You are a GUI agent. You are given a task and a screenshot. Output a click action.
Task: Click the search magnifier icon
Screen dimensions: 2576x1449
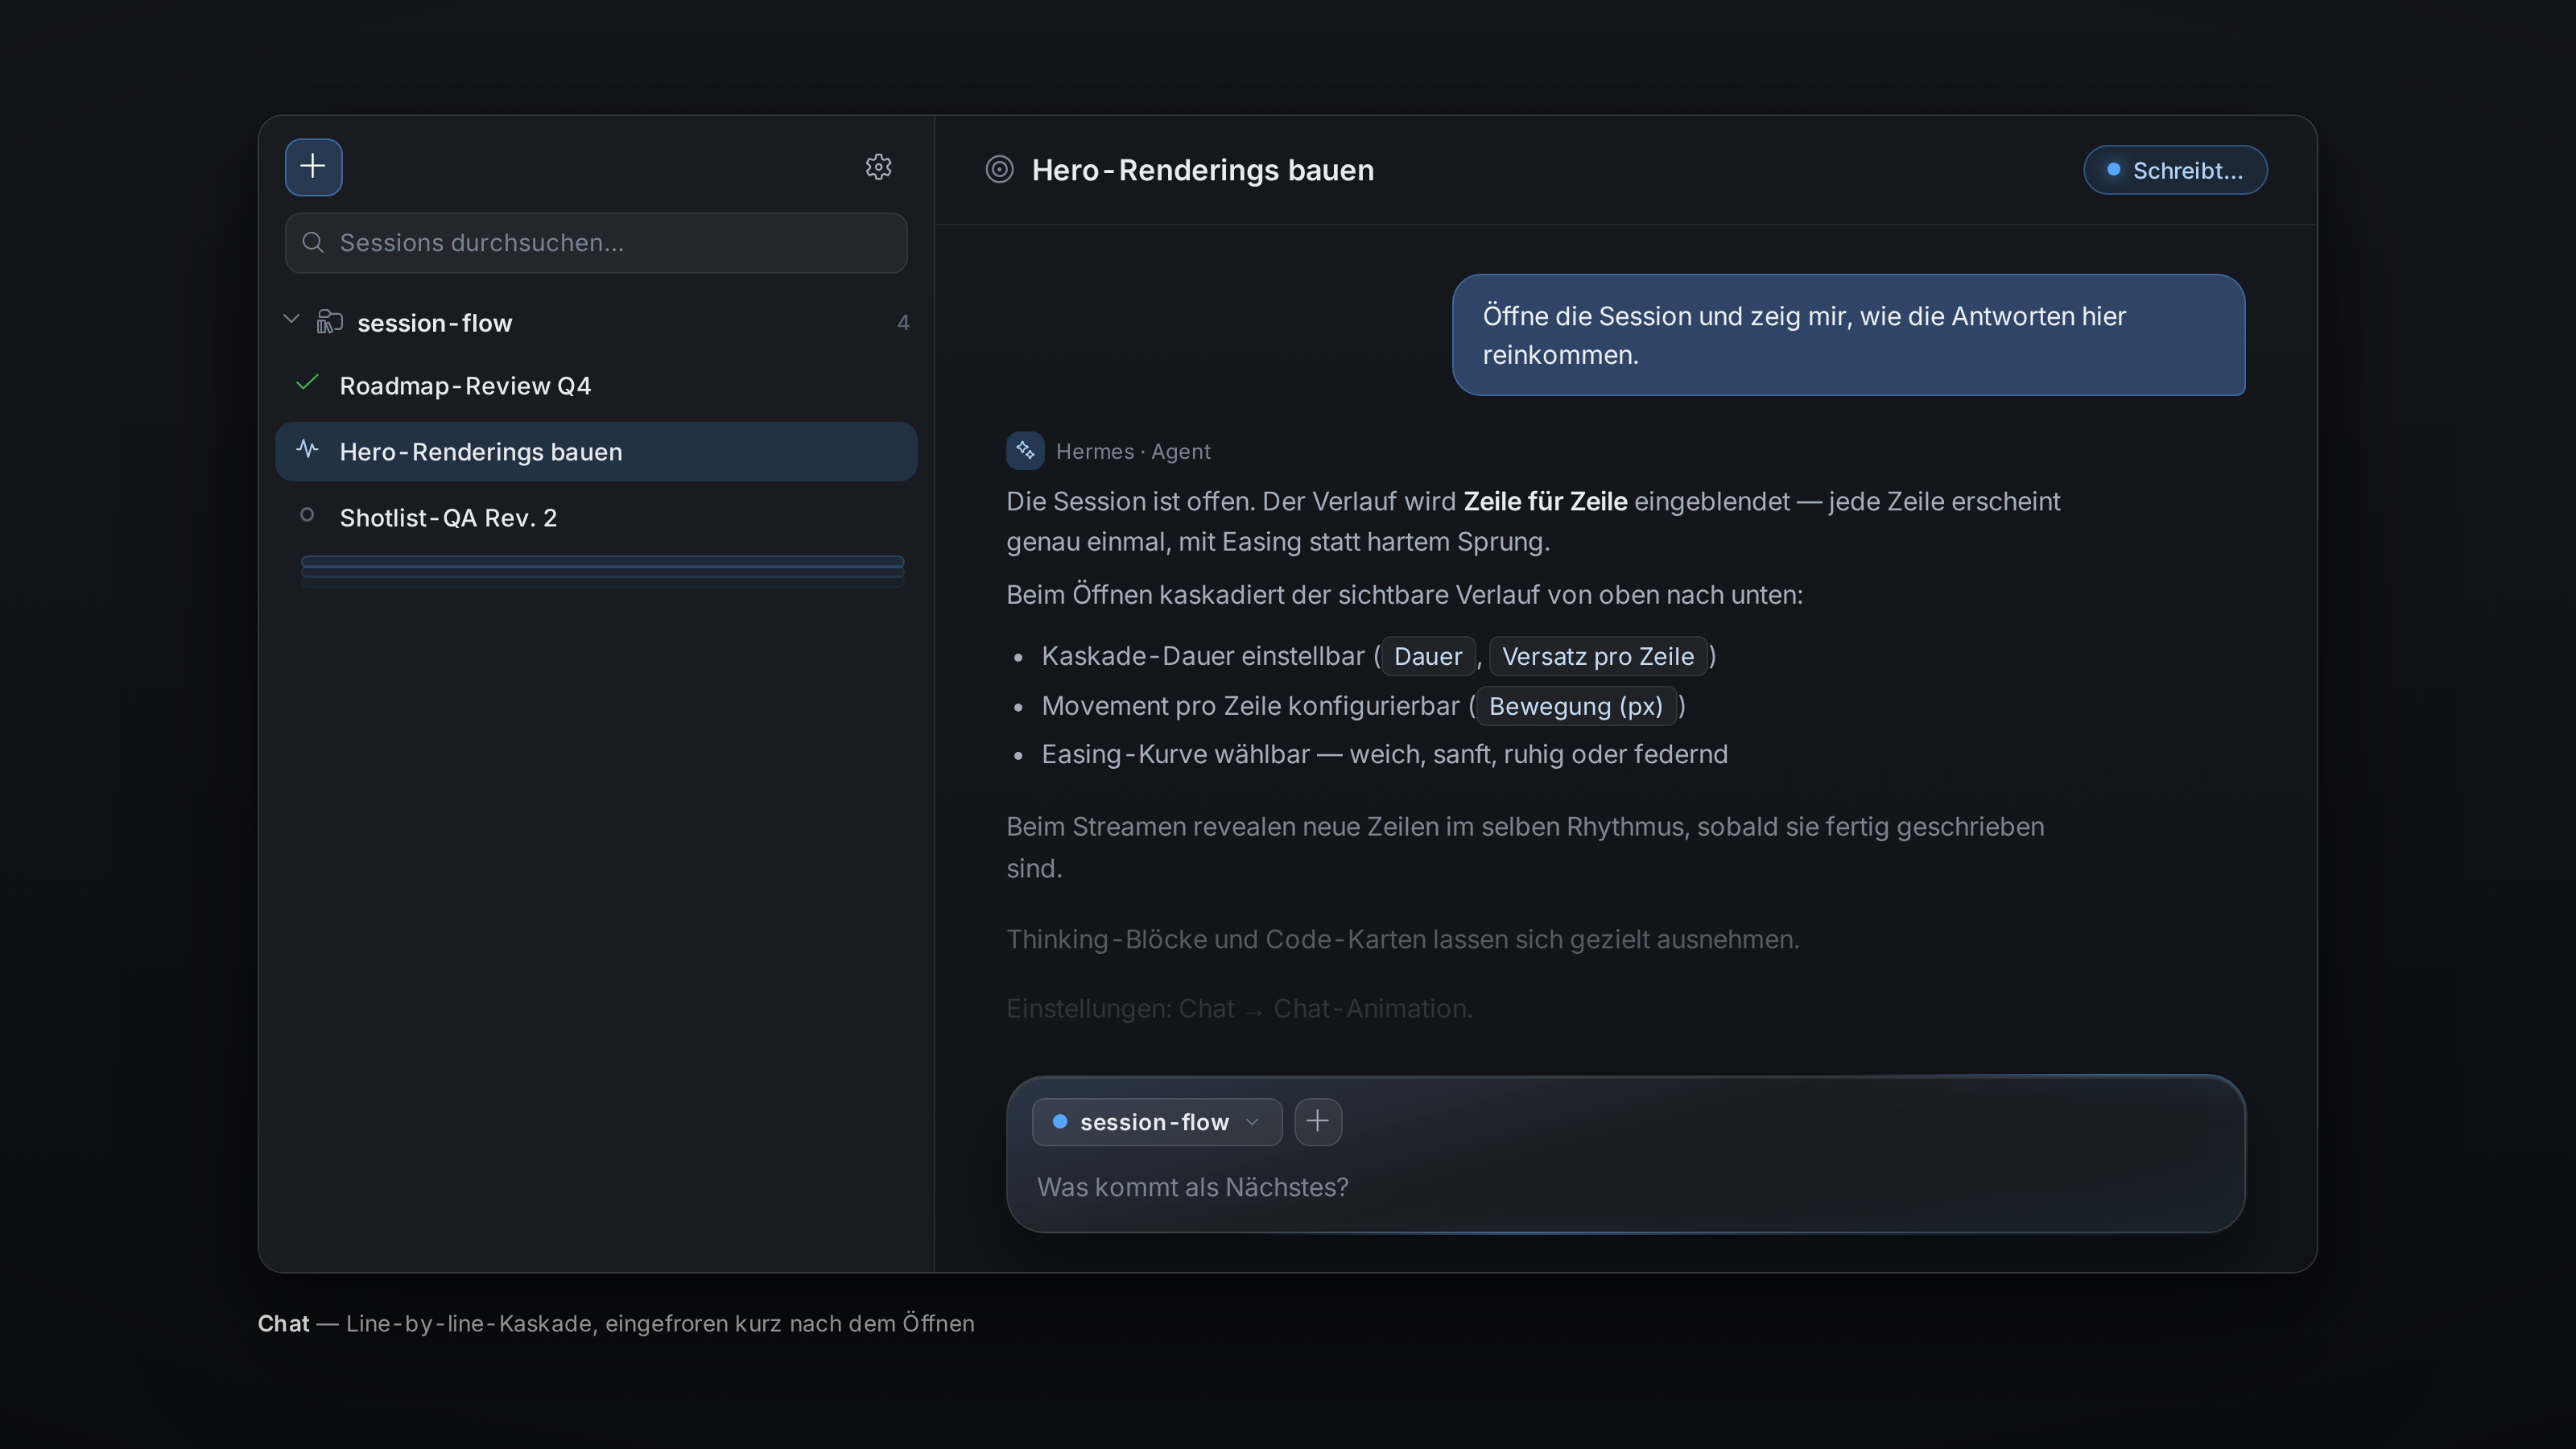click(313, 242)
